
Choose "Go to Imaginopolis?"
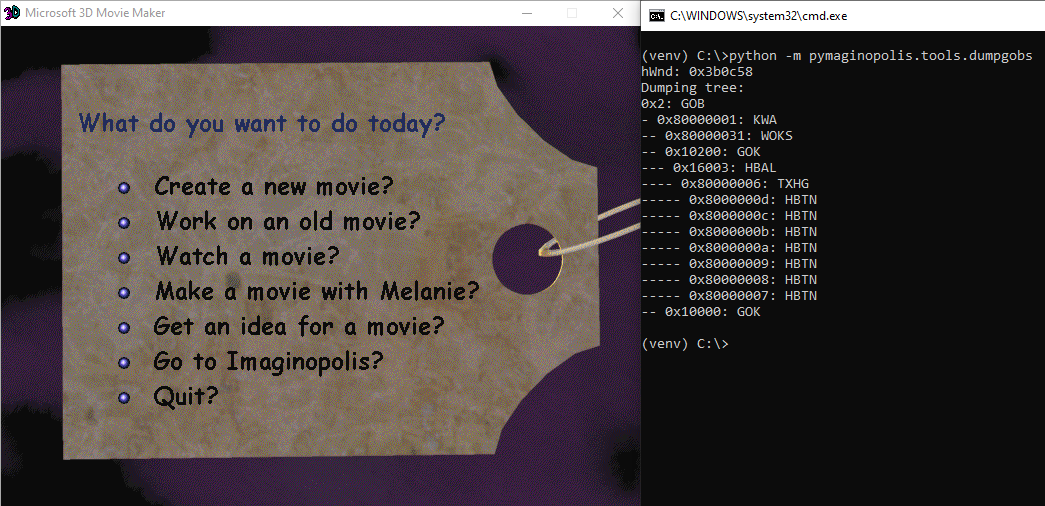click(x=269, y=361)
